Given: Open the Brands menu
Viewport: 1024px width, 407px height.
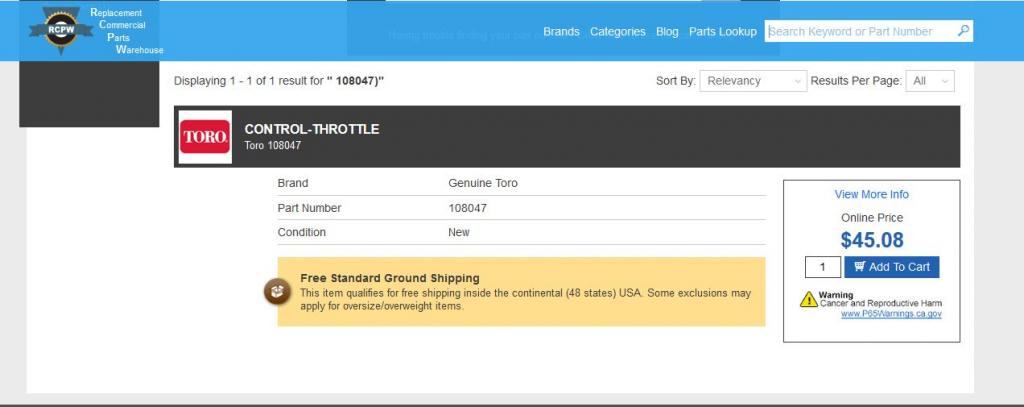Looking at the screenshot, I should coord(561,31).
